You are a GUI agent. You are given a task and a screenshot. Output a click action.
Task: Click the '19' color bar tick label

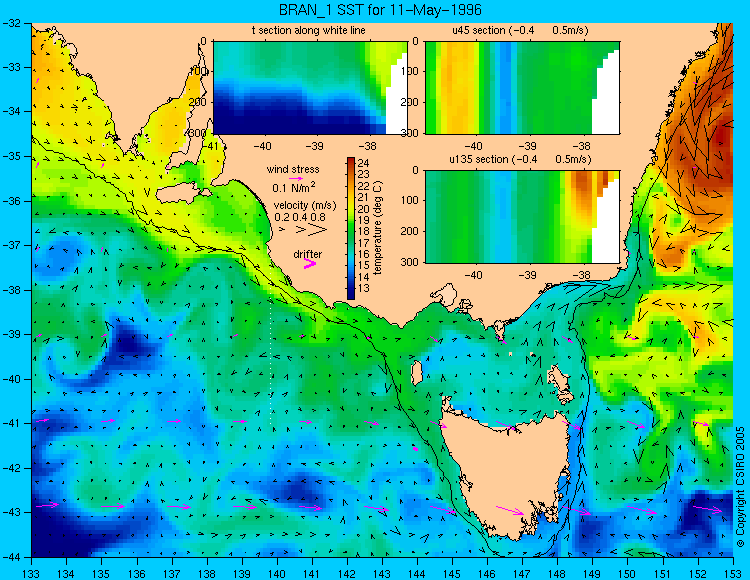(364, 220)
